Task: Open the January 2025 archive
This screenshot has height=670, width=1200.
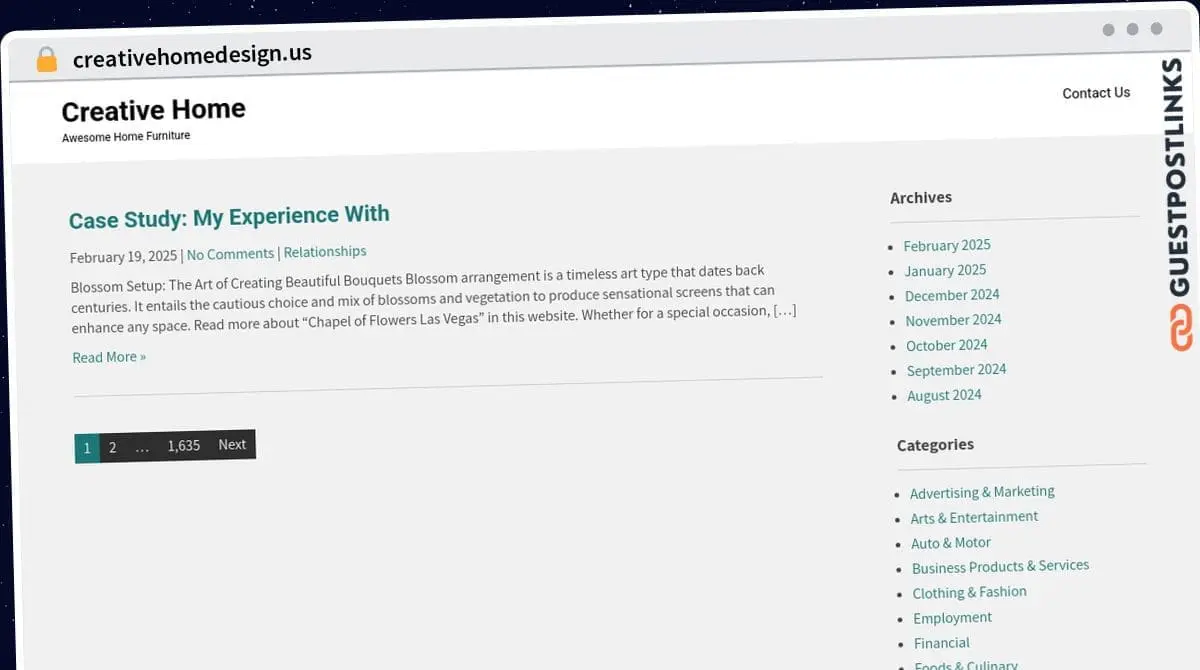Action: click(x=945, y=270)
